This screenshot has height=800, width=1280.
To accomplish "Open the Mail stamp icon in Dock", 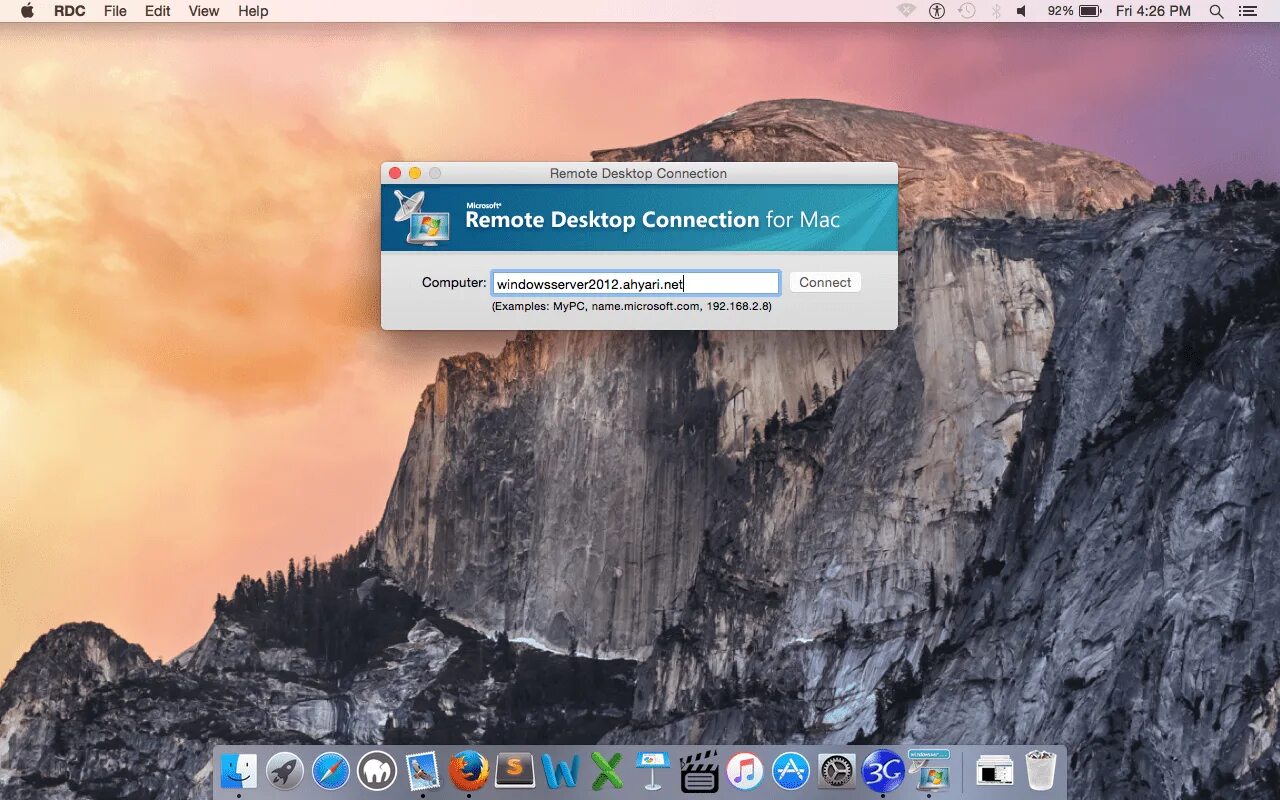I will pos(423,771).
